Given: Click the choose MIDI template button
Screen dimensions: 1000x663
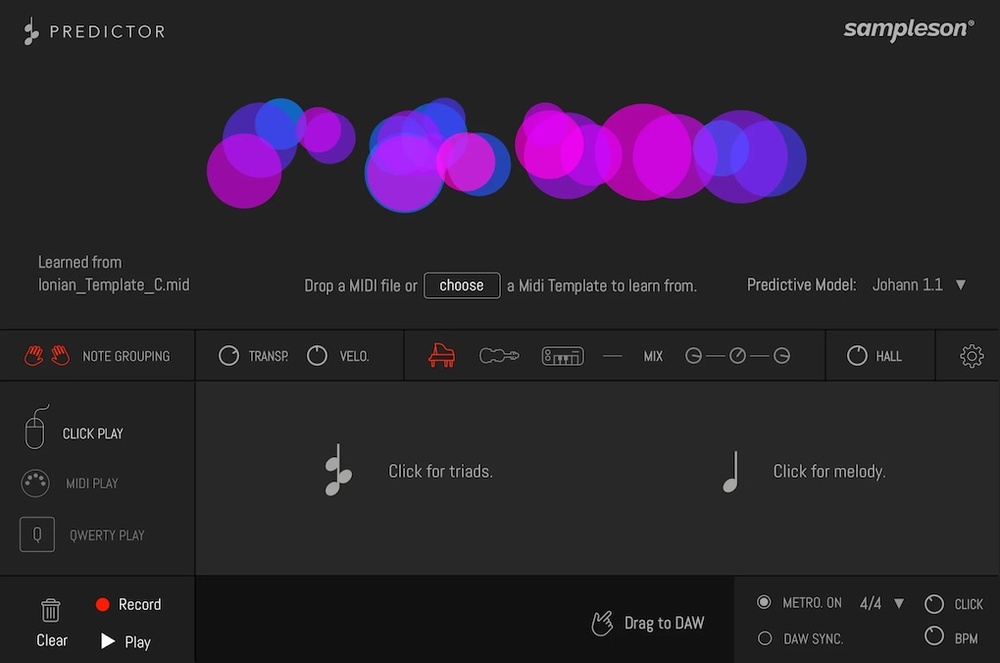Looking at the screenshot, I should (x=462, y=285).
